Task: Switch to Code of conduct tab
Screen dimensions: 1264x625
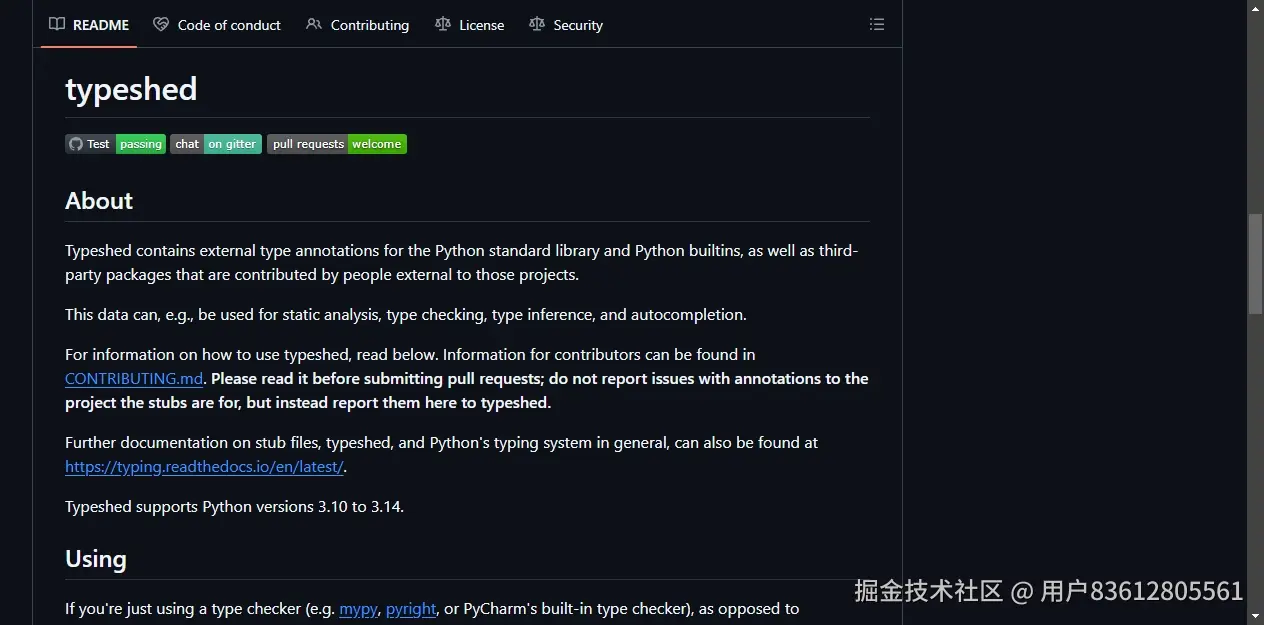Action: pos(217,25)
